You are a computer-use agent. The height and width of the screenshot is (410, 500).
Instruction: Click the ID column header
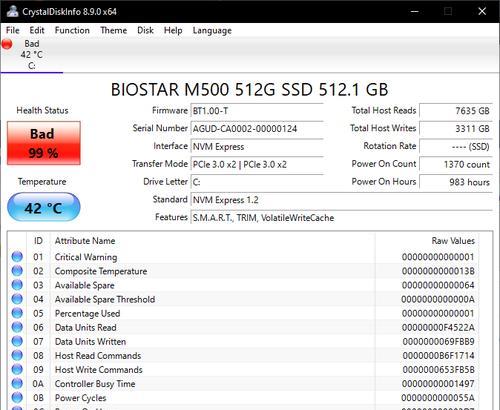click(x=38, y=241)
